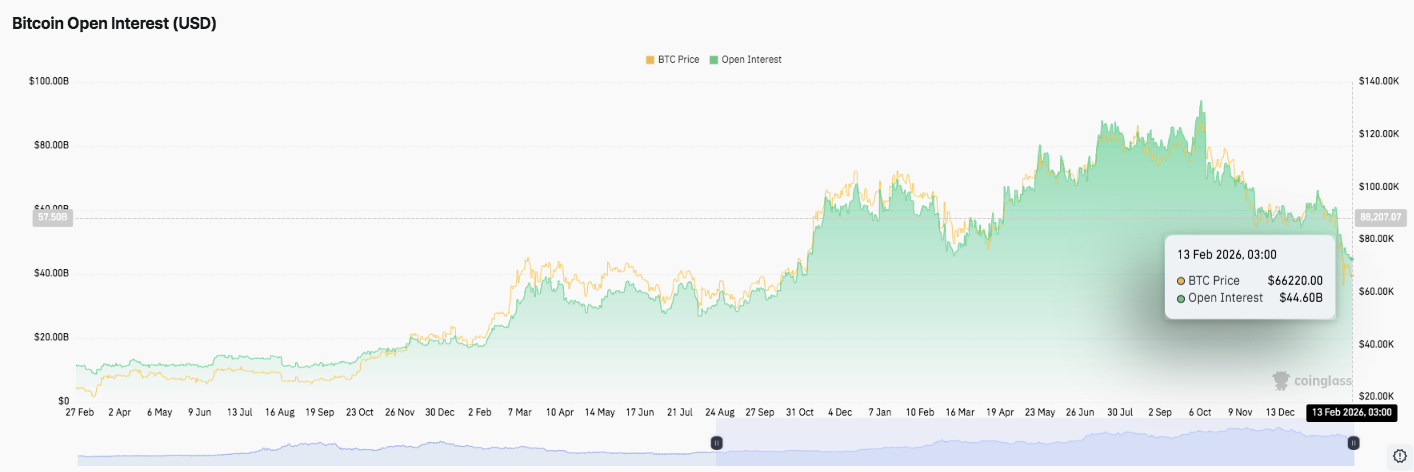Image resolution: width=1414 pixels, height=472 pixels.
Task: Click the 13 Feb 2026, 03:00 axis label
Action: click(x=1350, y=411)
